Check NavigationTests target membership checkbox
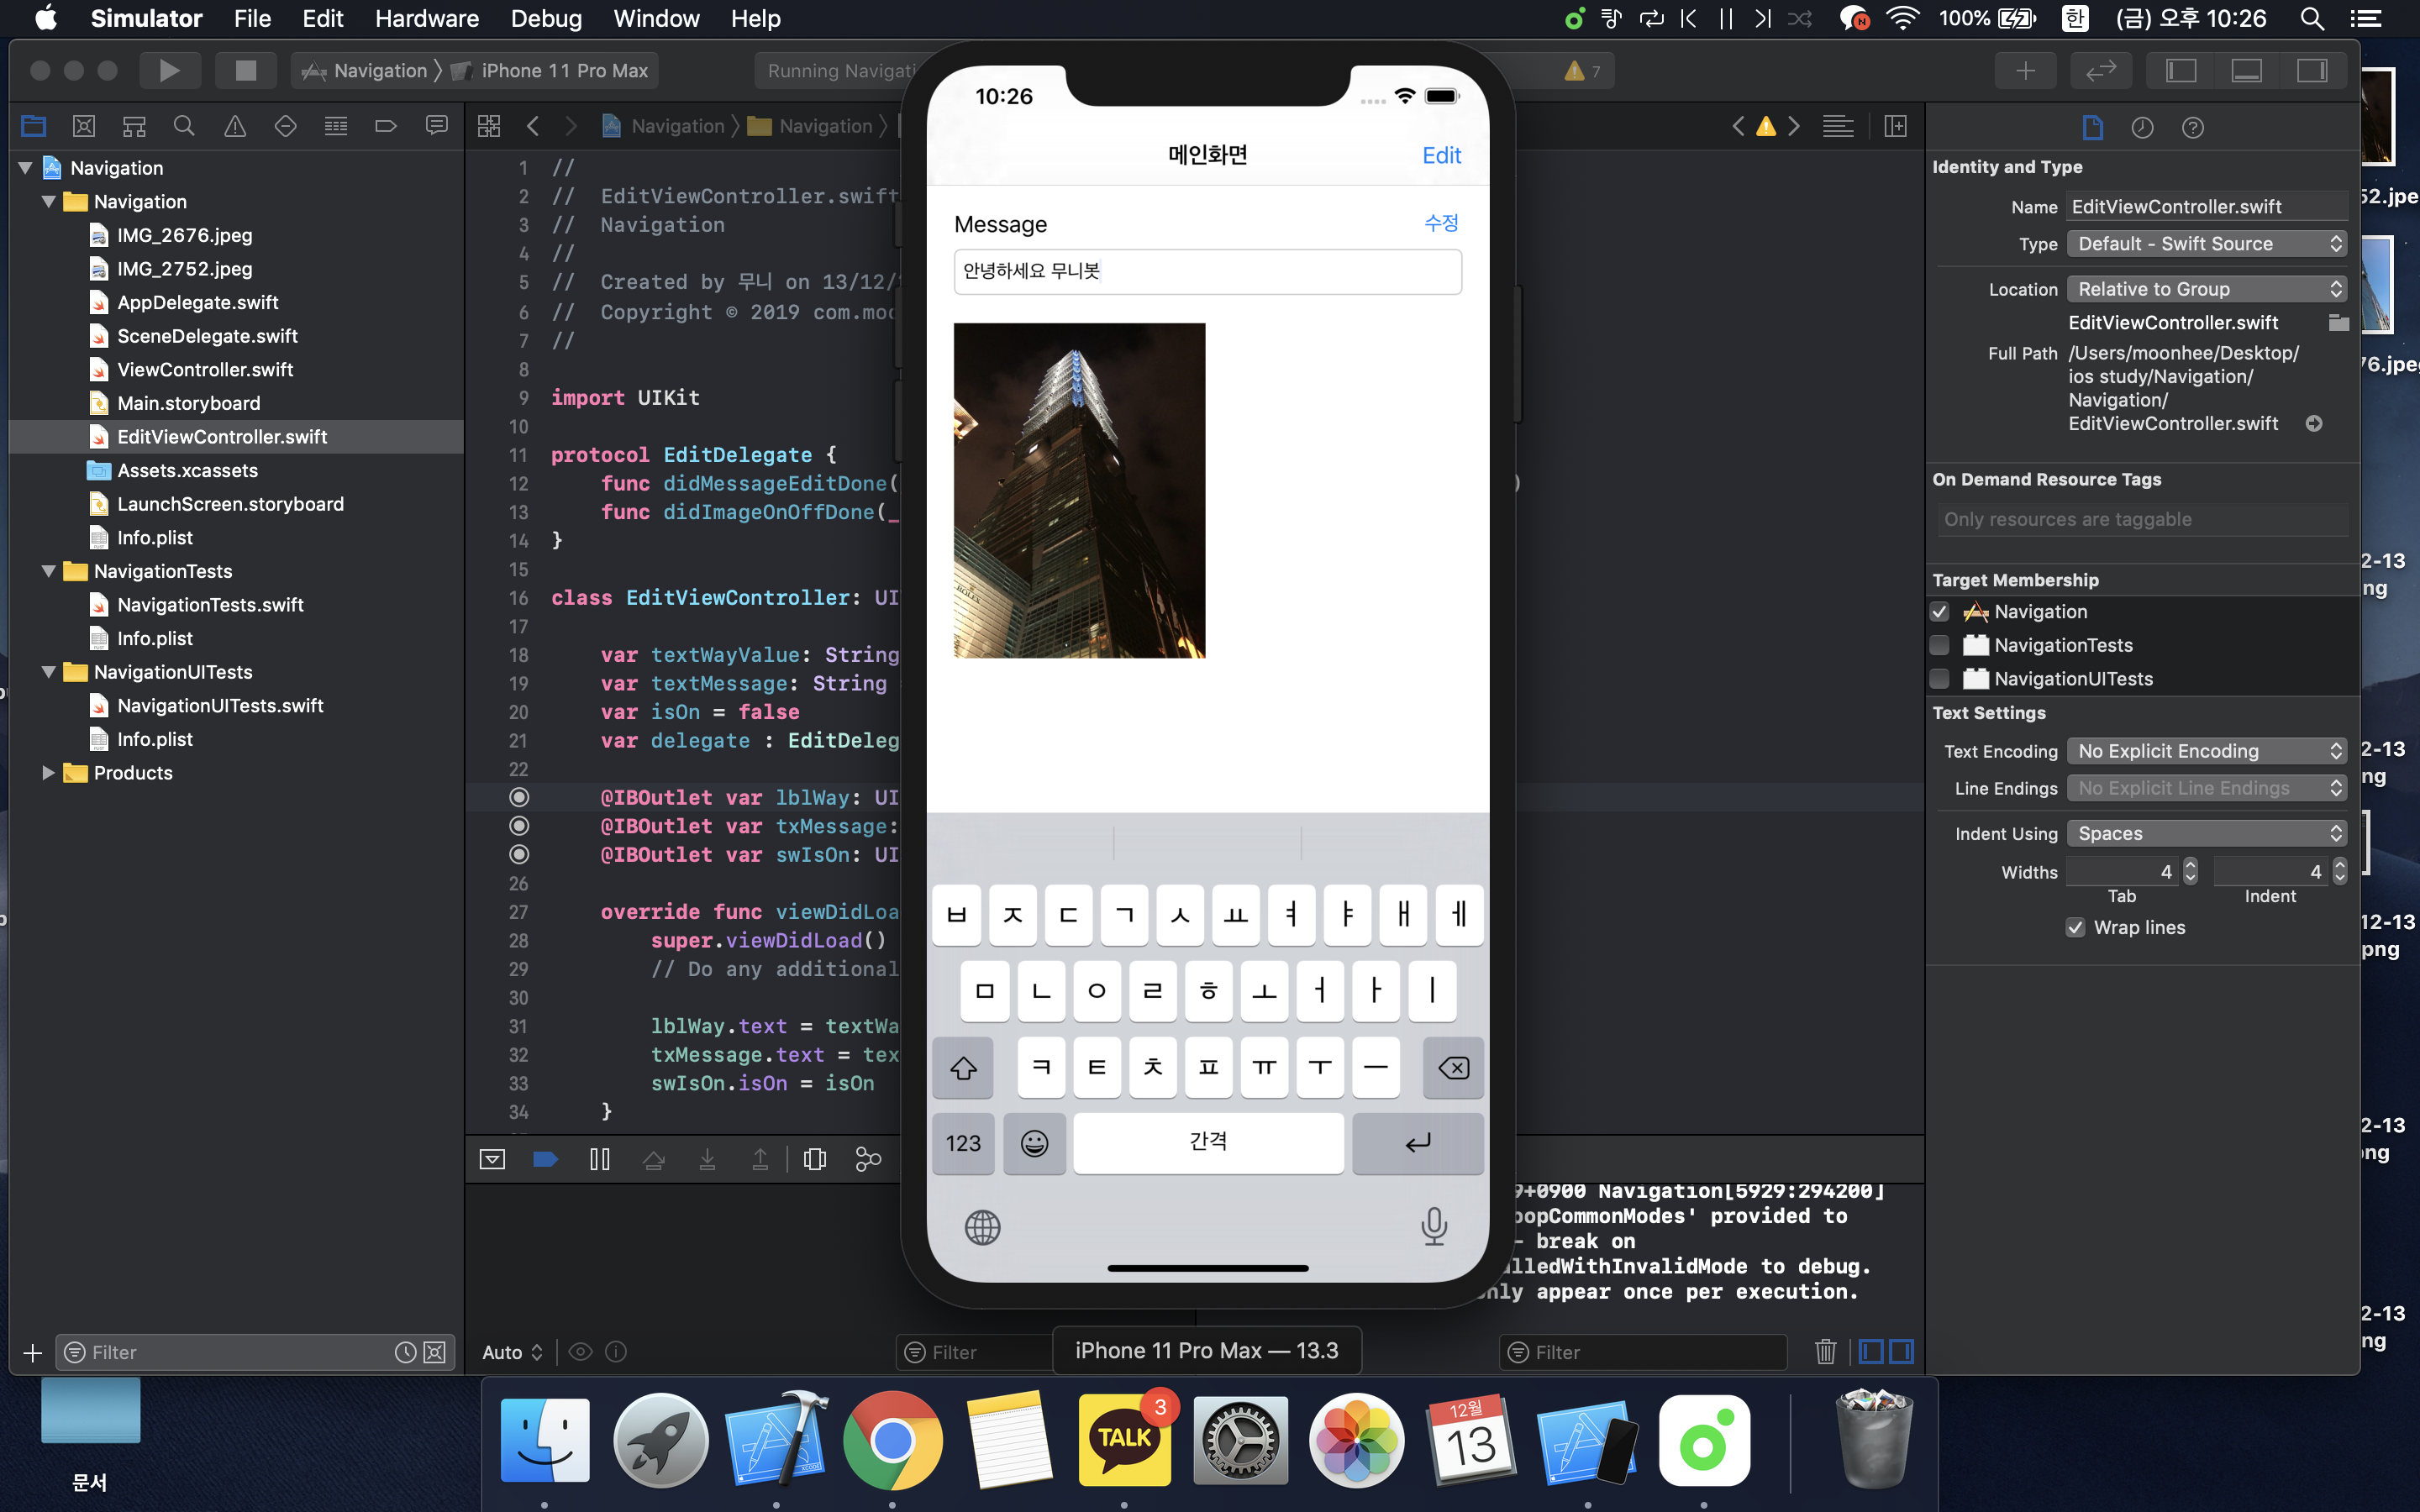 point(1939,645)
